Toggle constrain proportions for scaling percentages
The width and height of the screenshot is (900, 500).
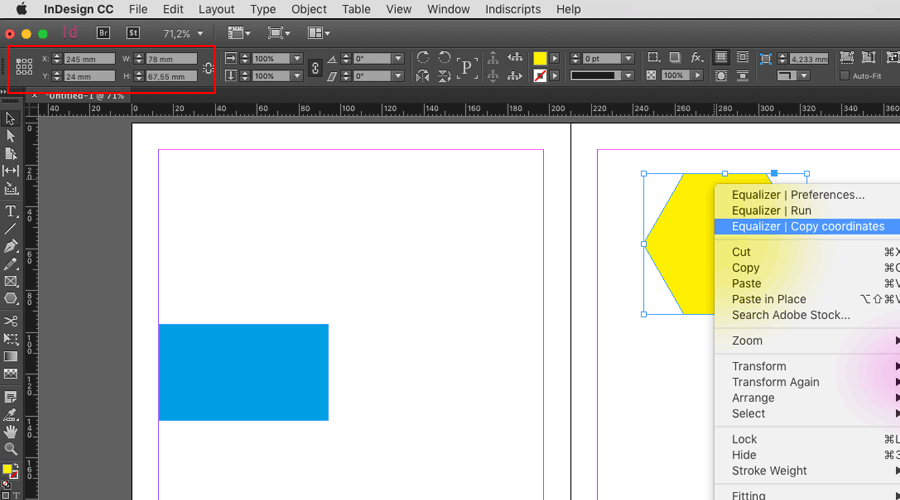pos(315,68)
